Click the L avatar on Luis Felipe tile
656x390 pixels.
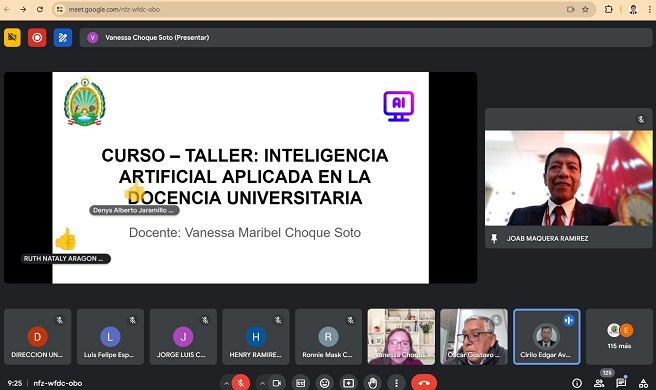[110, 336]
